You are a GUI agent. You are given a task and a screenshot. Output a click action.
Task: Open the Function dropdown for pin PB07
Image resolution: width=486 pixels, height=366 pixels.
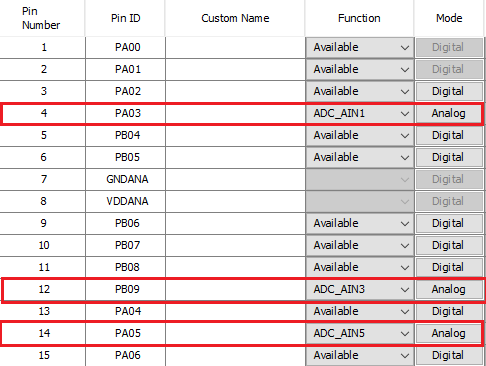[360, 245]
